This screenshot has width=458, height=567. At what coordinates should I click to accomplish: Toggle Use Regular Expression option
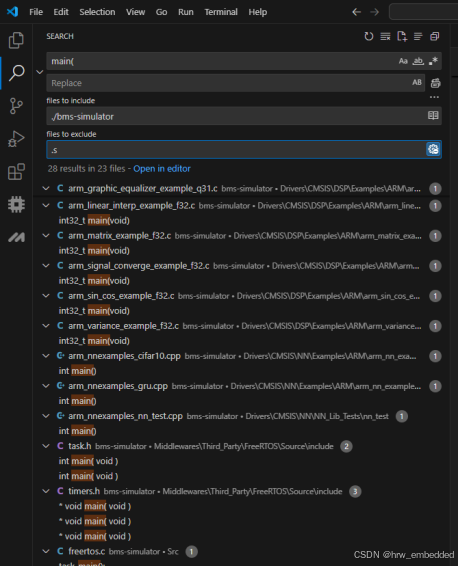point(433,61)
